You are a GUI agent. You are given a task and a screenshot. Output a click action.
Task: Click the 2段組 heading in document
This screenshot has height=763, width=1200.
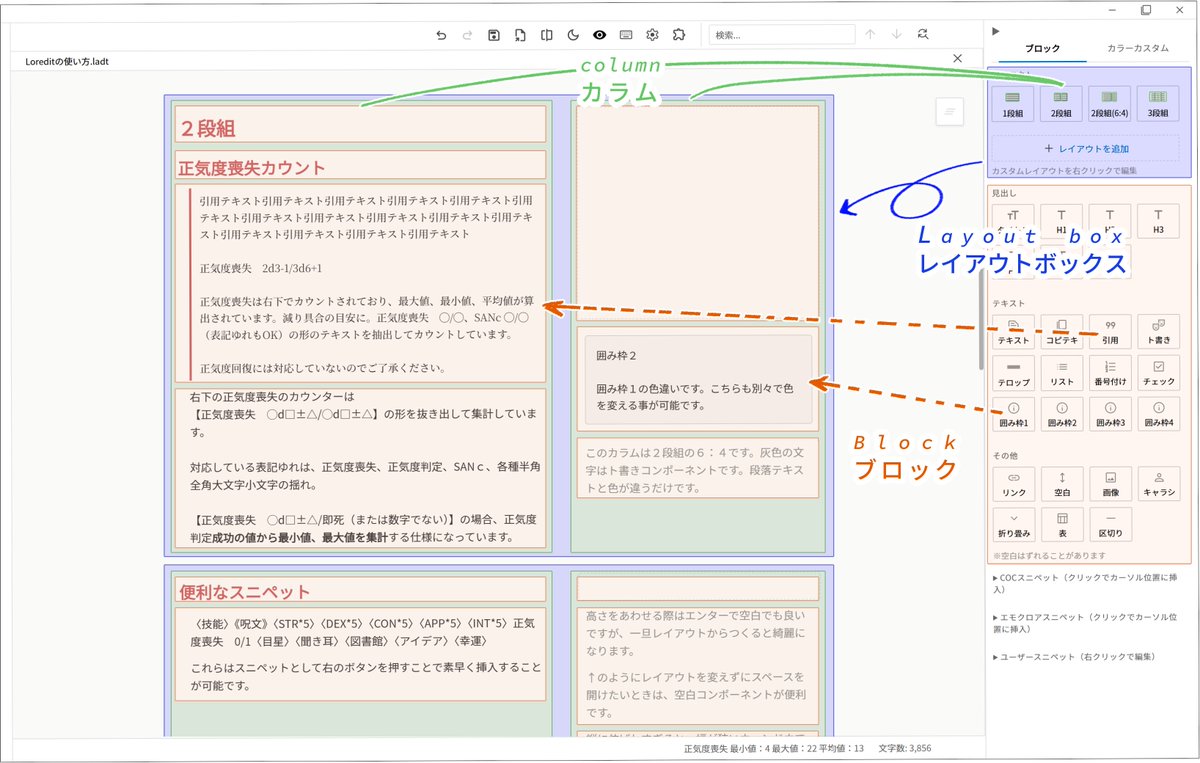tap(207, 127)
